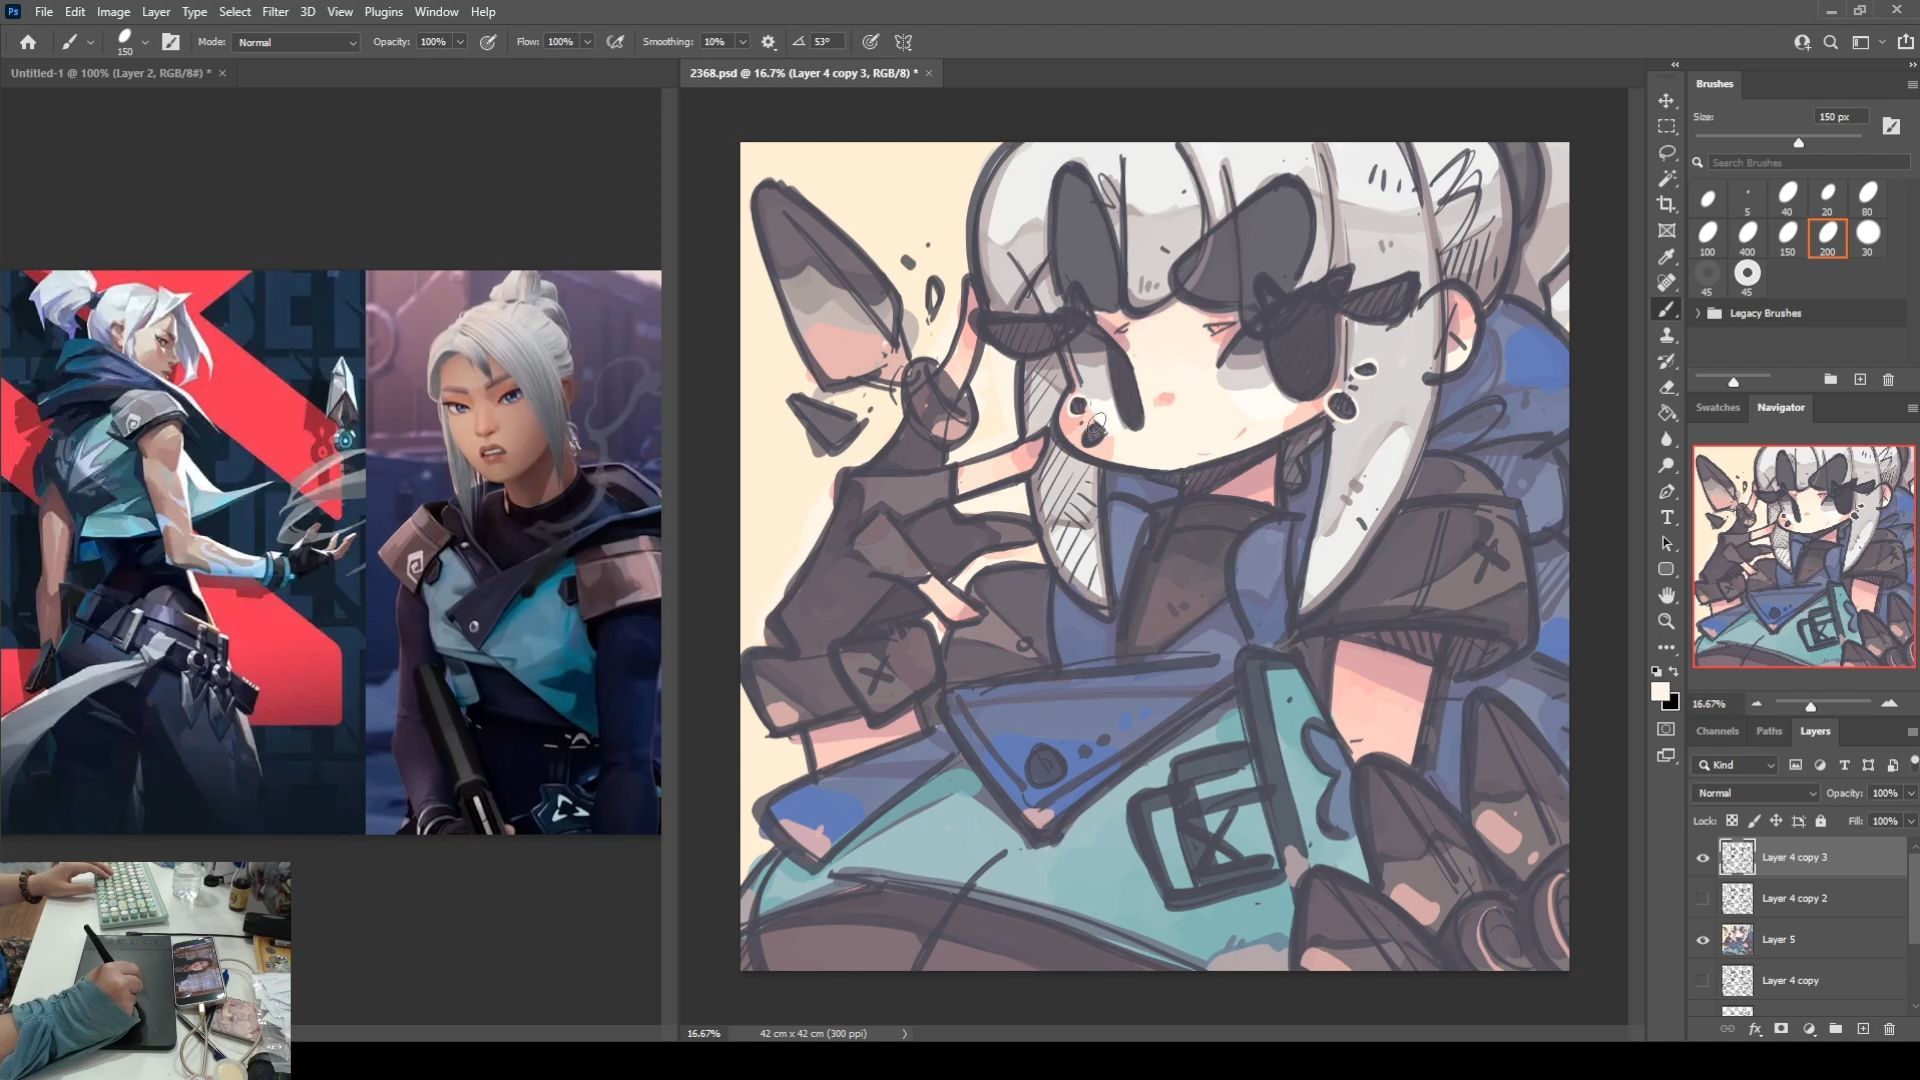Switch to Swatches tab

pyautogui.click(x=1717, y=407)
